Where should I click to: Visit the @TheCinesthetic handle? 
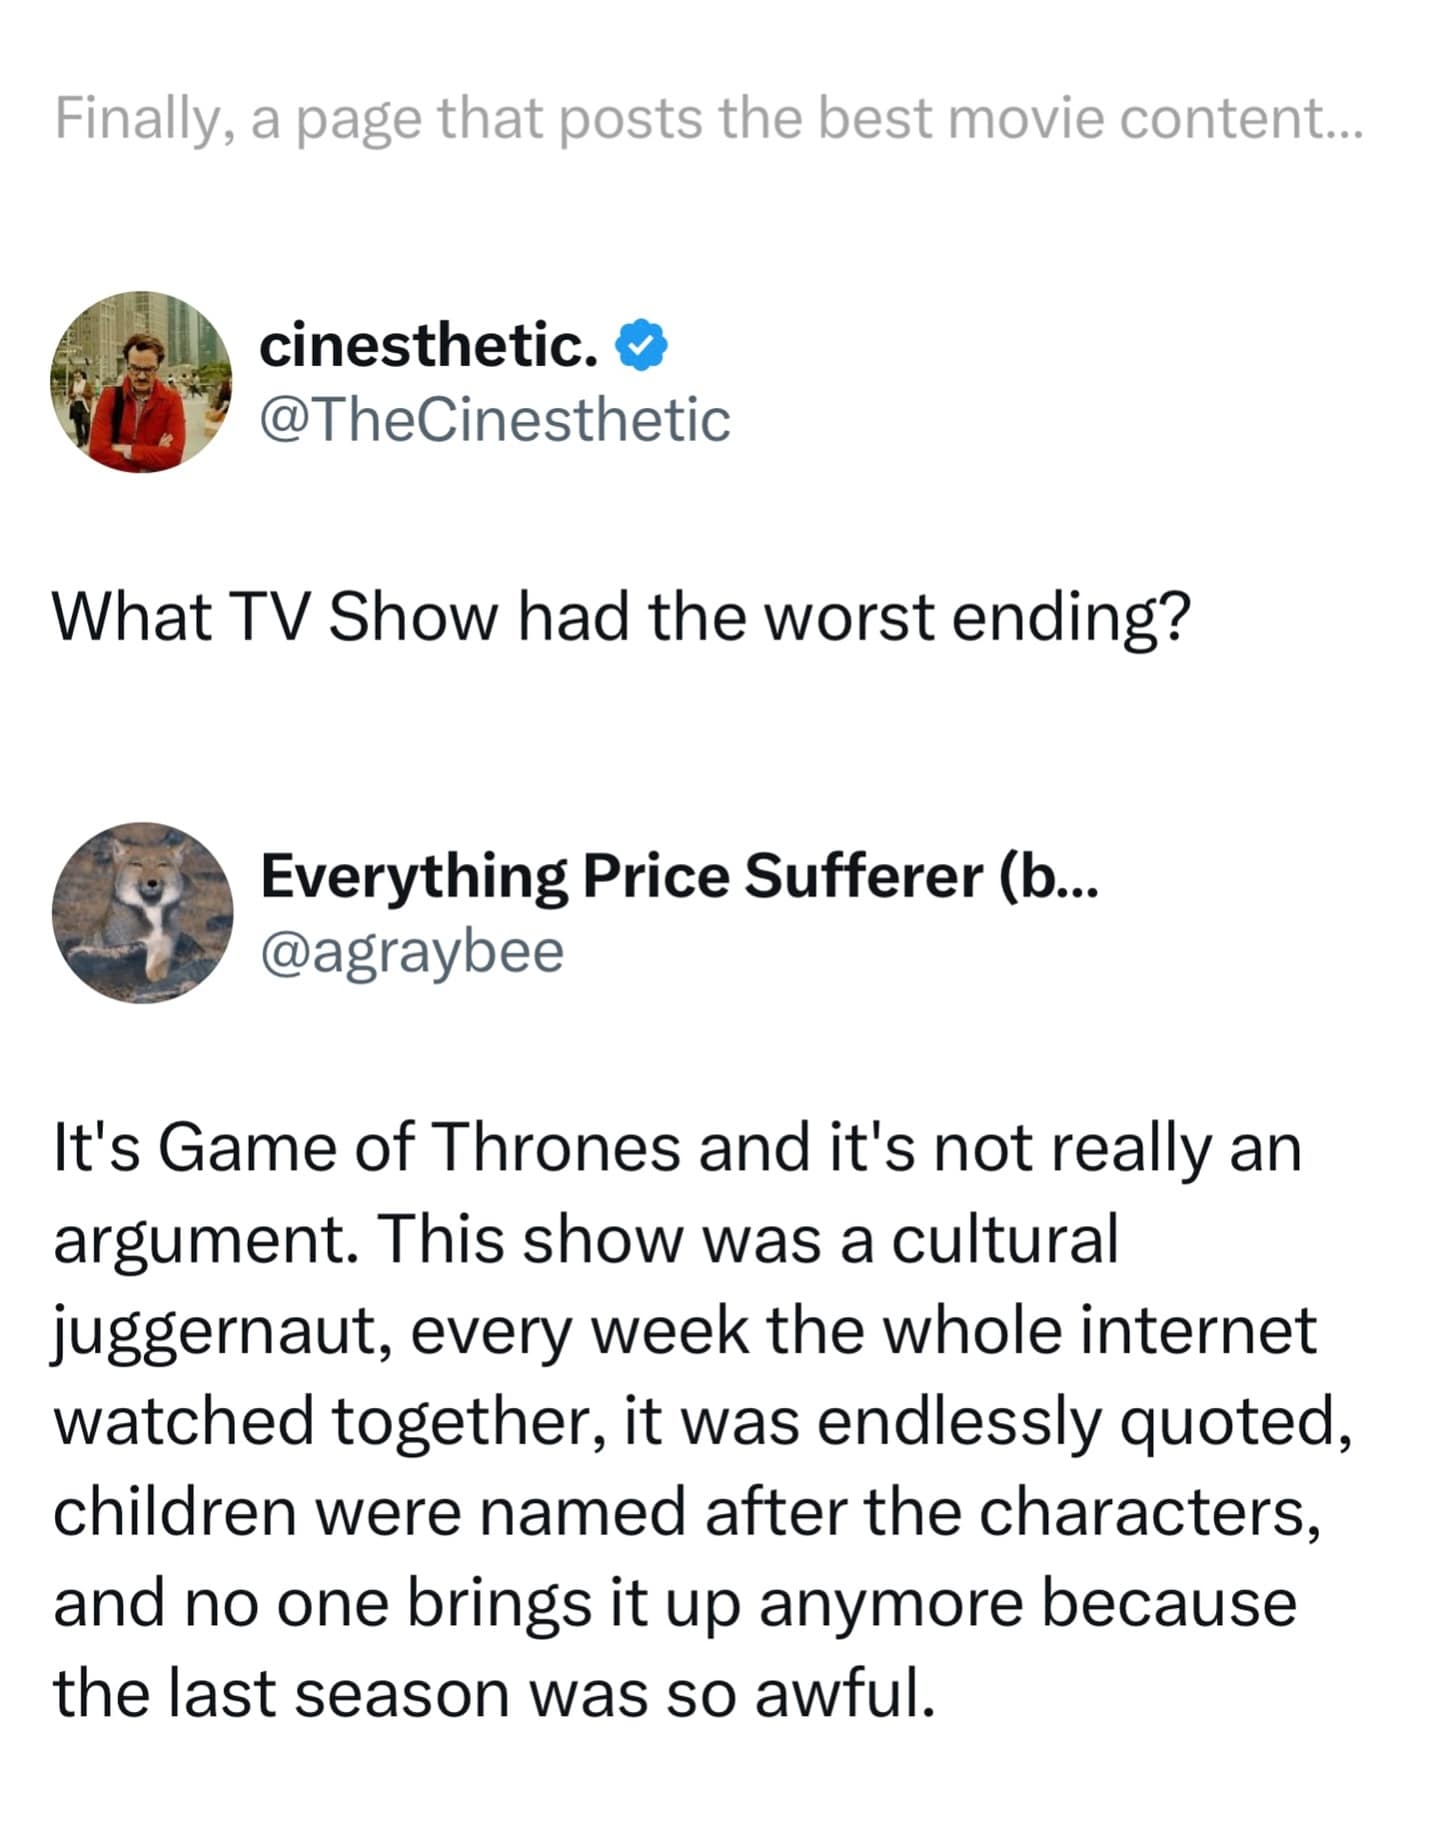click(494, 419)
